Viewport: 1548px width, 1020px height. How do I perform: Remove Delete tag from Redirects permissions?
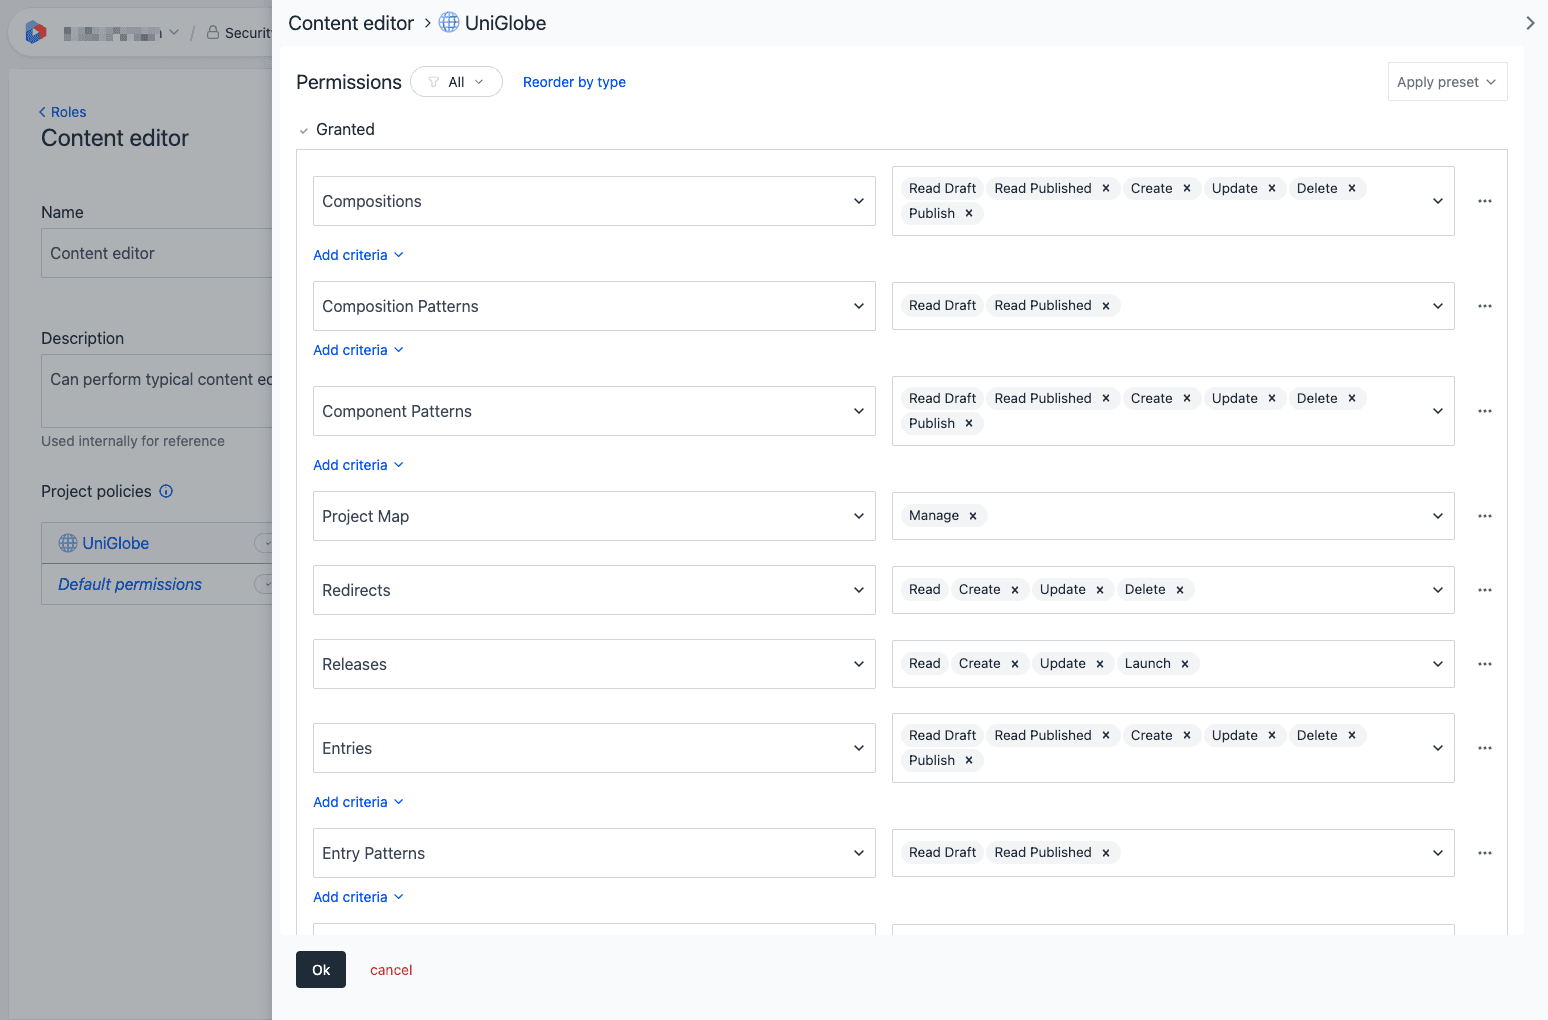(x=1180, y=590)
